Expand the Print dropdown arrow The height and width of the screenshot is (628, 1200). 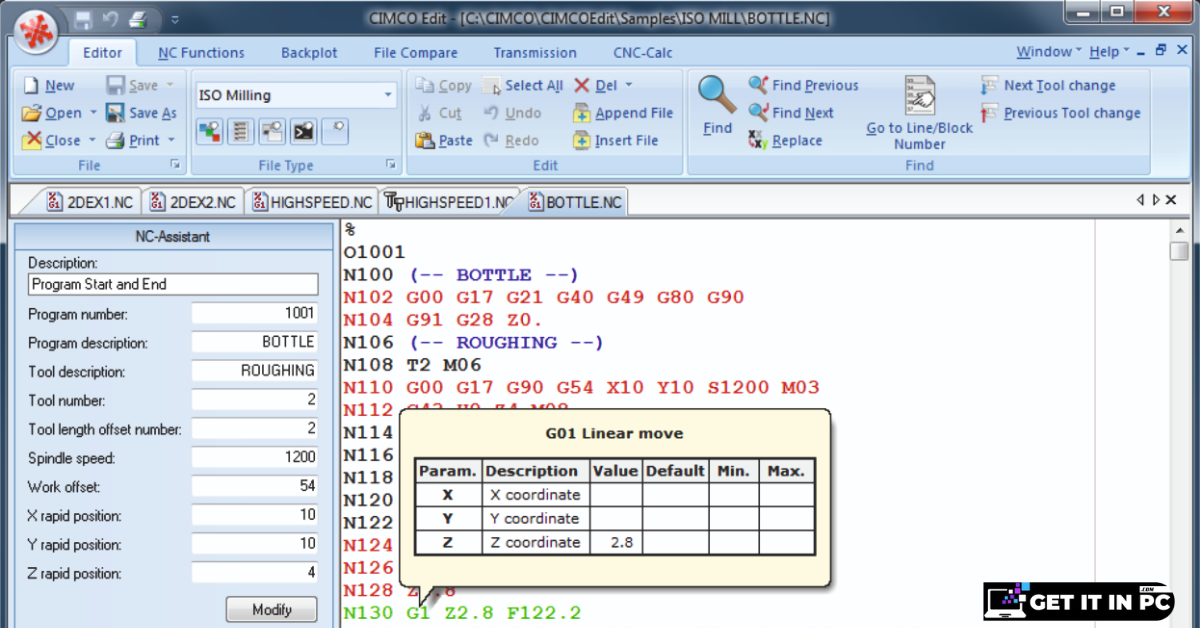(171, 141)
